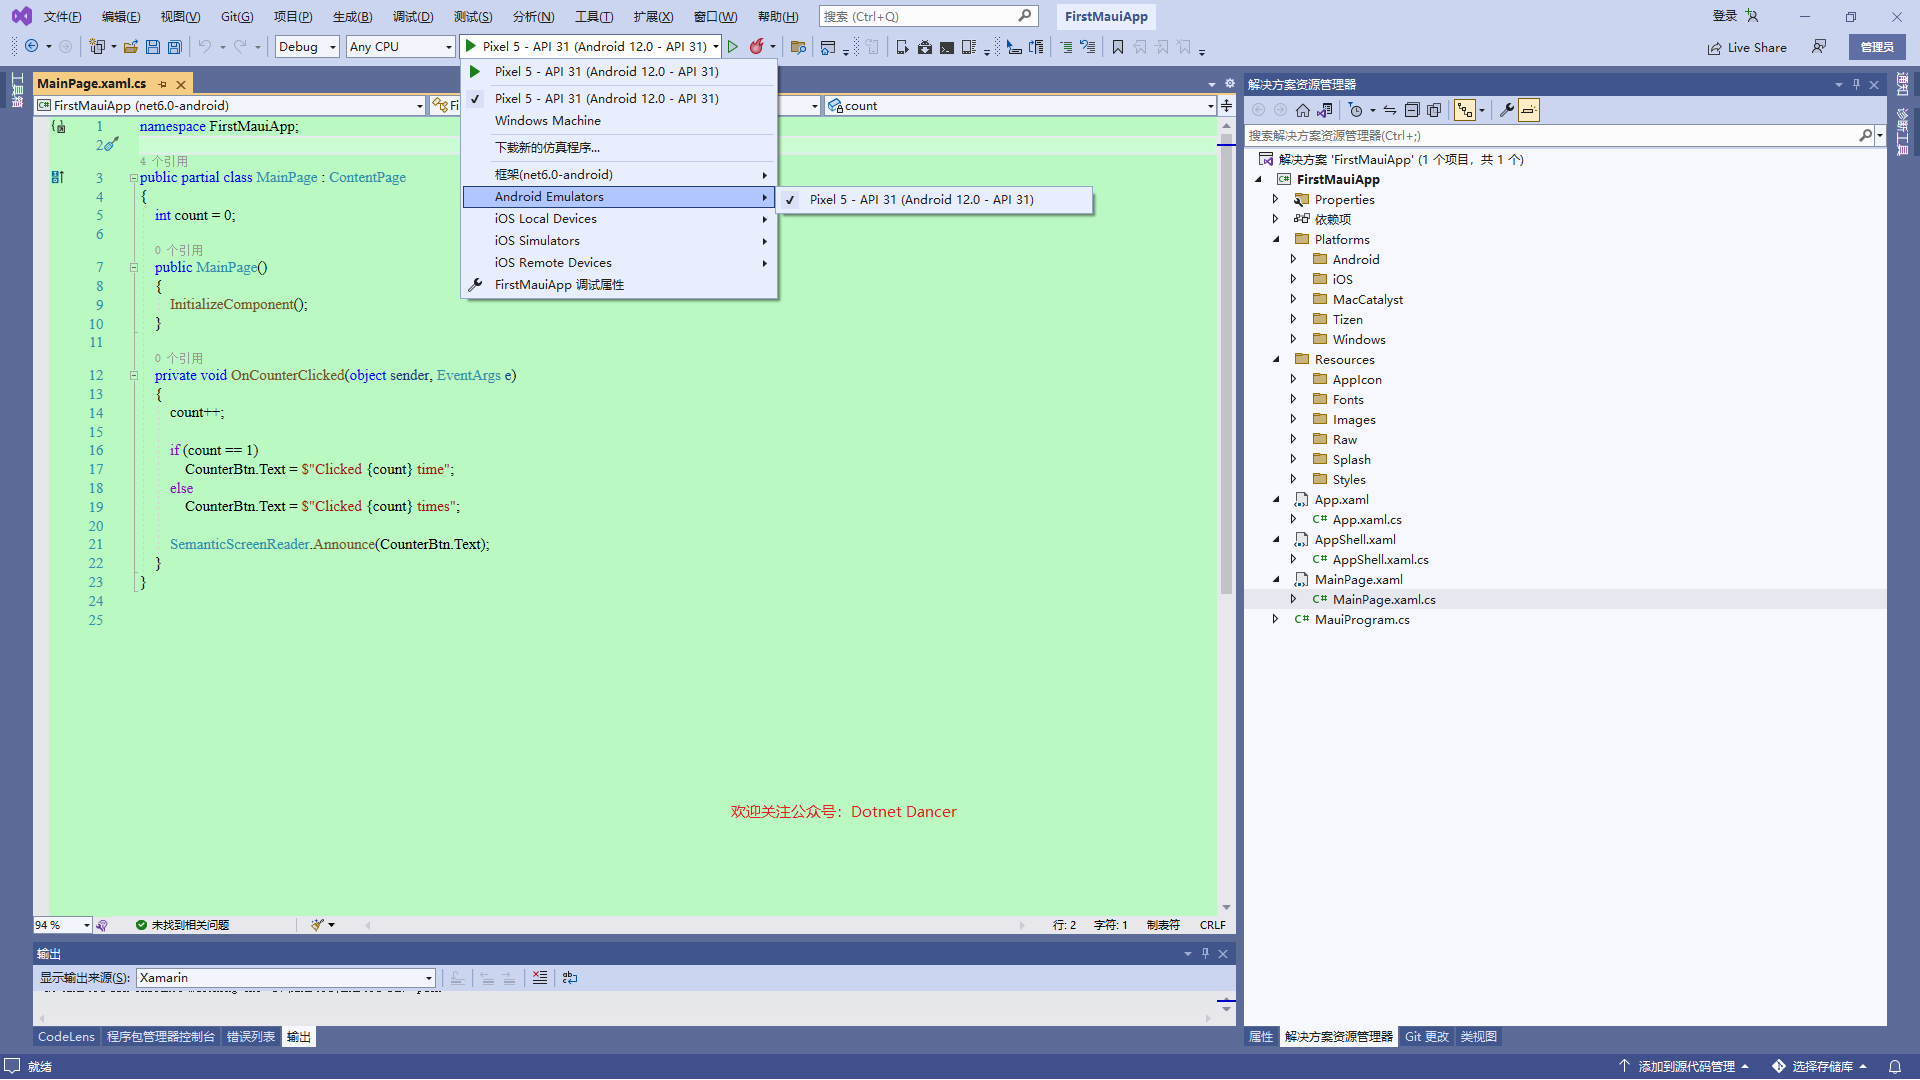Click the Properties wrench icon in Solution Explorer

(1507, 110)
